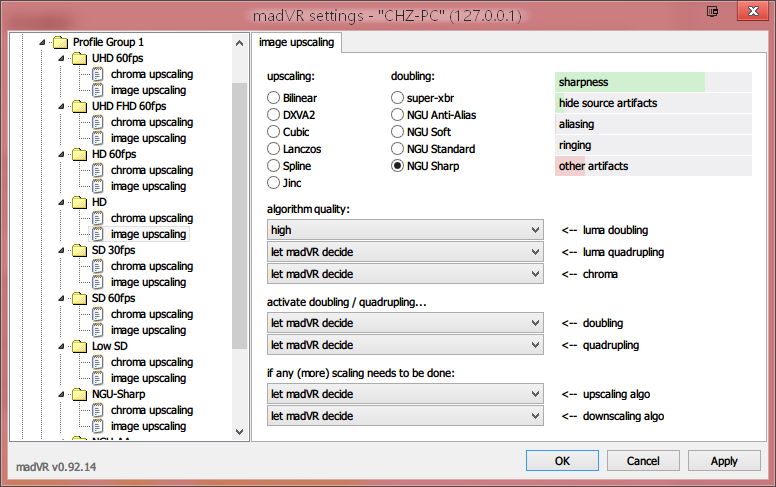
Task: Click the Profile Group 1 folder icon
Action: coord(60,43)
